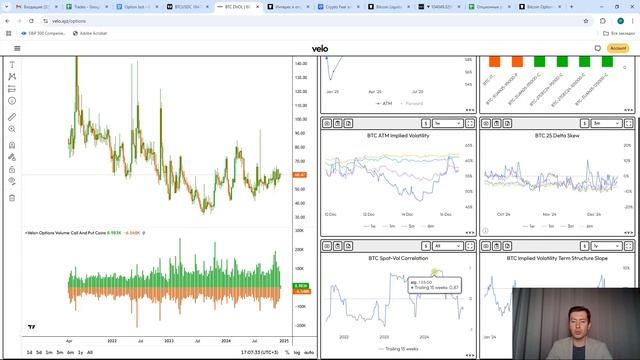Switch to the Gmail Входящие browser tab
Viewport: 640px width, 360px height.
click(x=37, y=7)
